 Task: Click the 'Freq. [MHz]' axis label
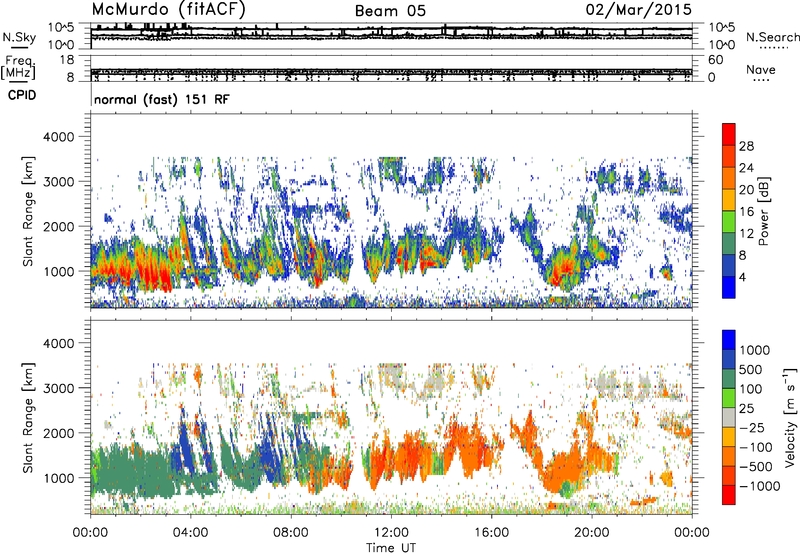[x=18, y=67]
